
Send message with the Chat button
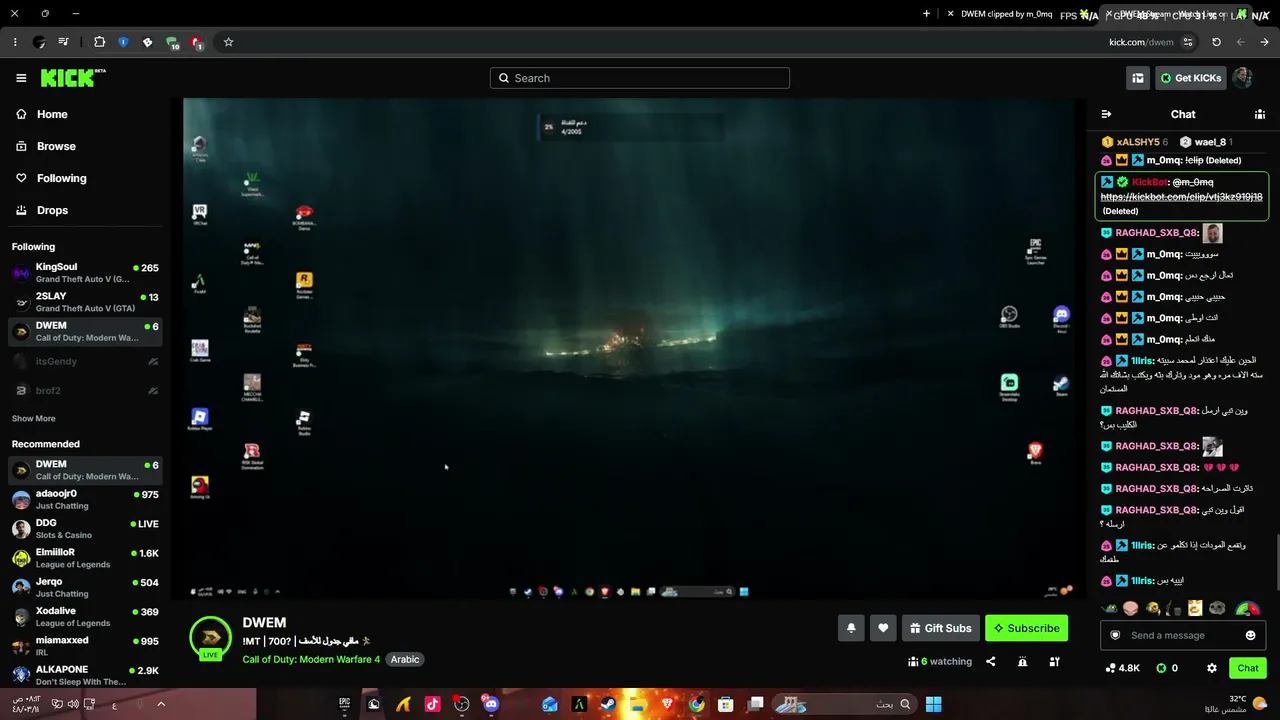tap(1248, 668)
